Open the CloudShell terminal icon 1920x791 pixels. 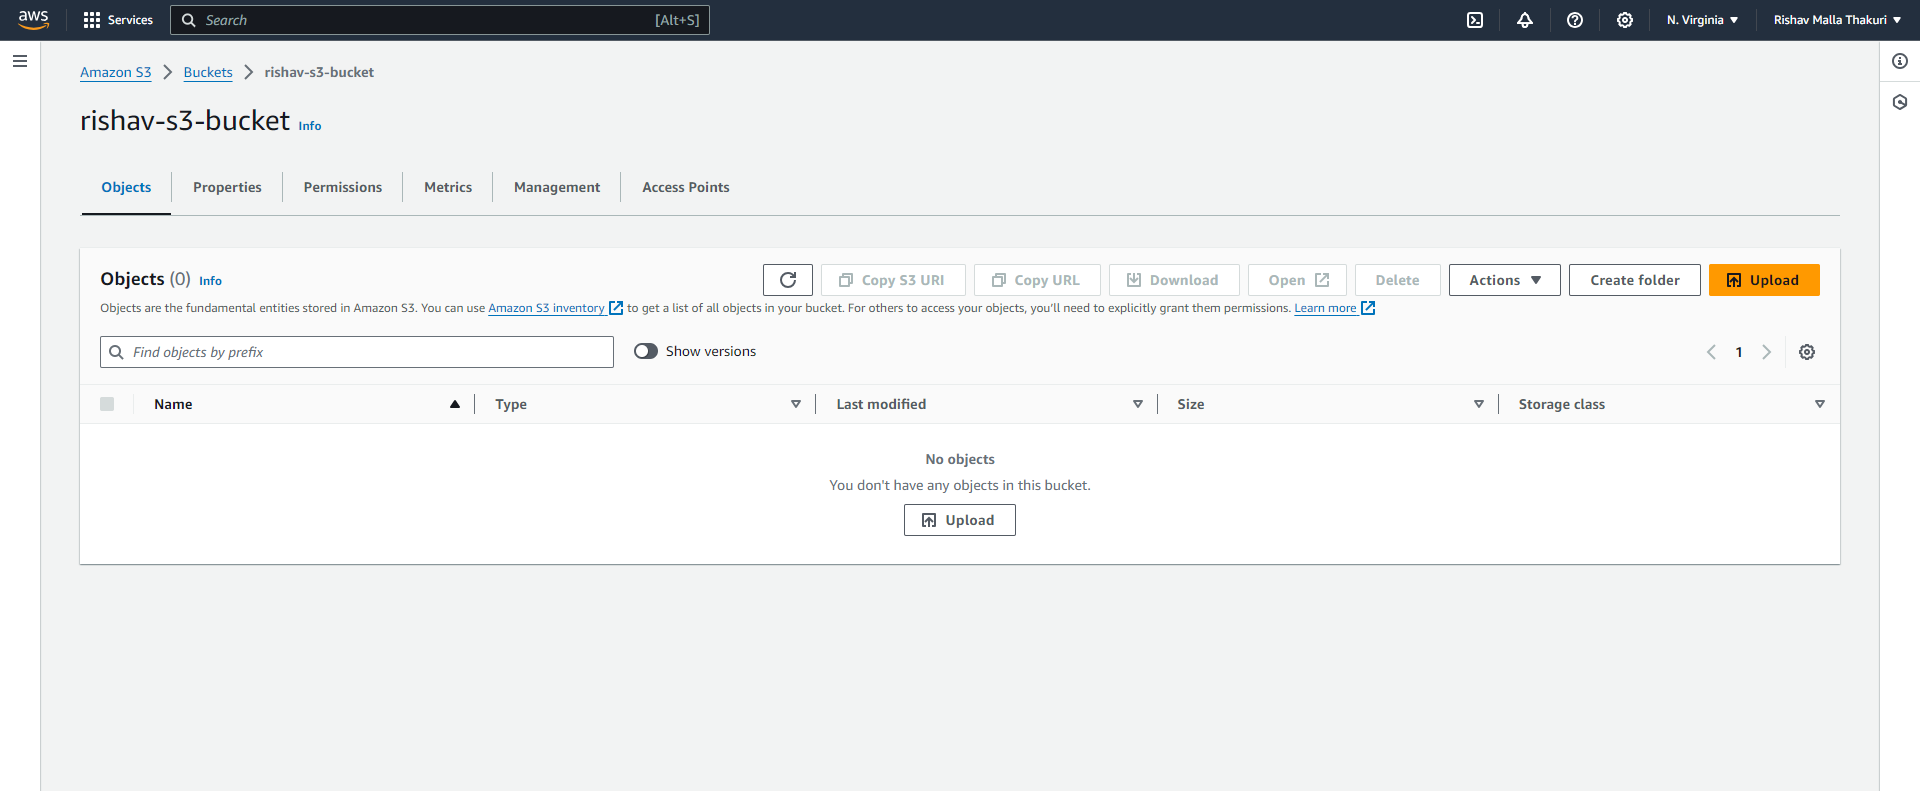1475,20
